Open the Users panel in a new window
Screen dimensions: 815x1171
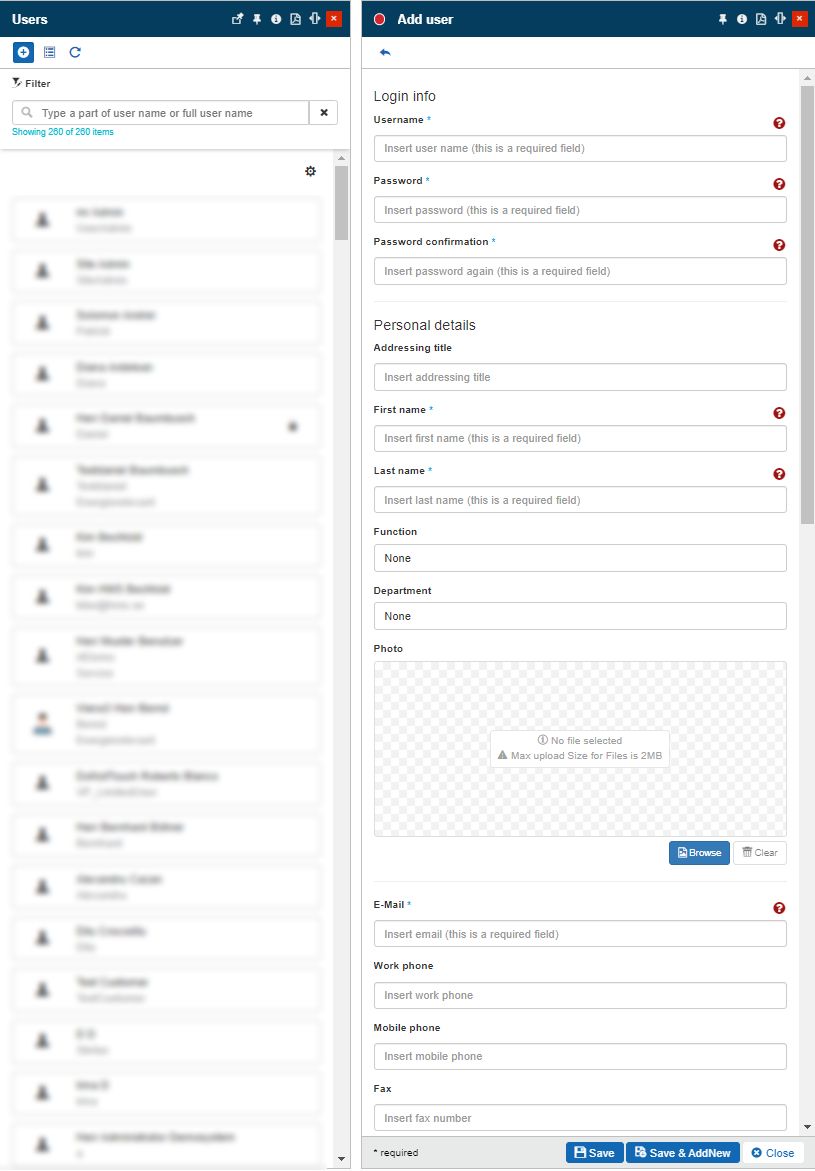(x=238, y=18)
